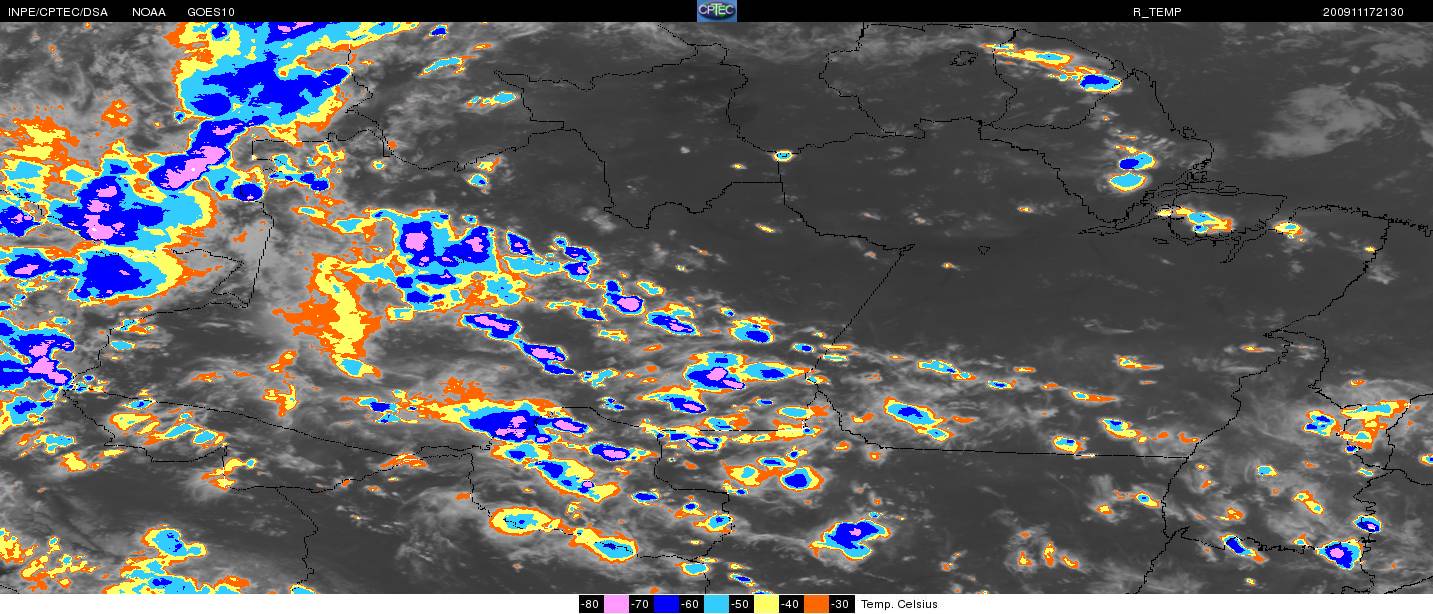Click the cyan -60 to -50 legend swatch
Viewport: 1433px width, 614px height.
tap(716, 604)
